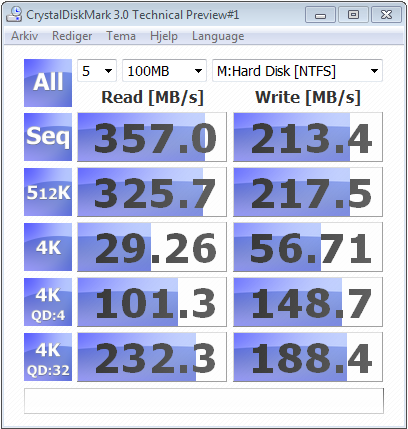This screenshot has width=408, height=429.
Task: Start the 512K random test
Action: (x=48, y=192)
